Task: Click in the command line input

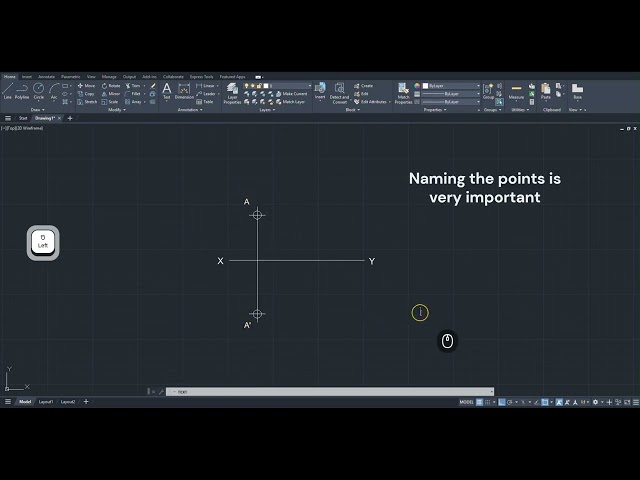Action: coord(330,392)
